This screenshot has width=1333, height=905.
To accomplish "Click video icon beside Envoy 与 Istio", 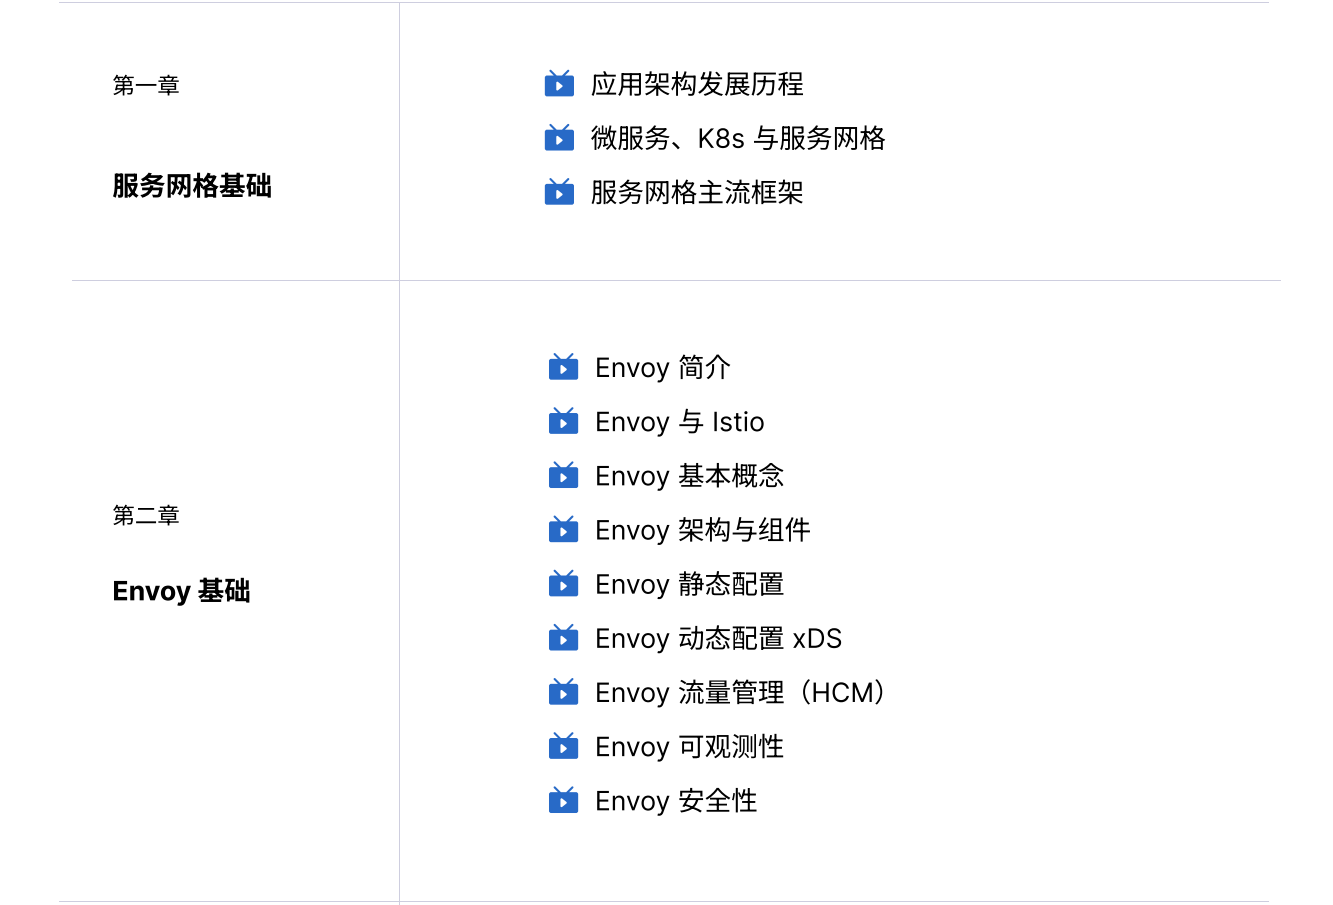I will tap(564, 422).
